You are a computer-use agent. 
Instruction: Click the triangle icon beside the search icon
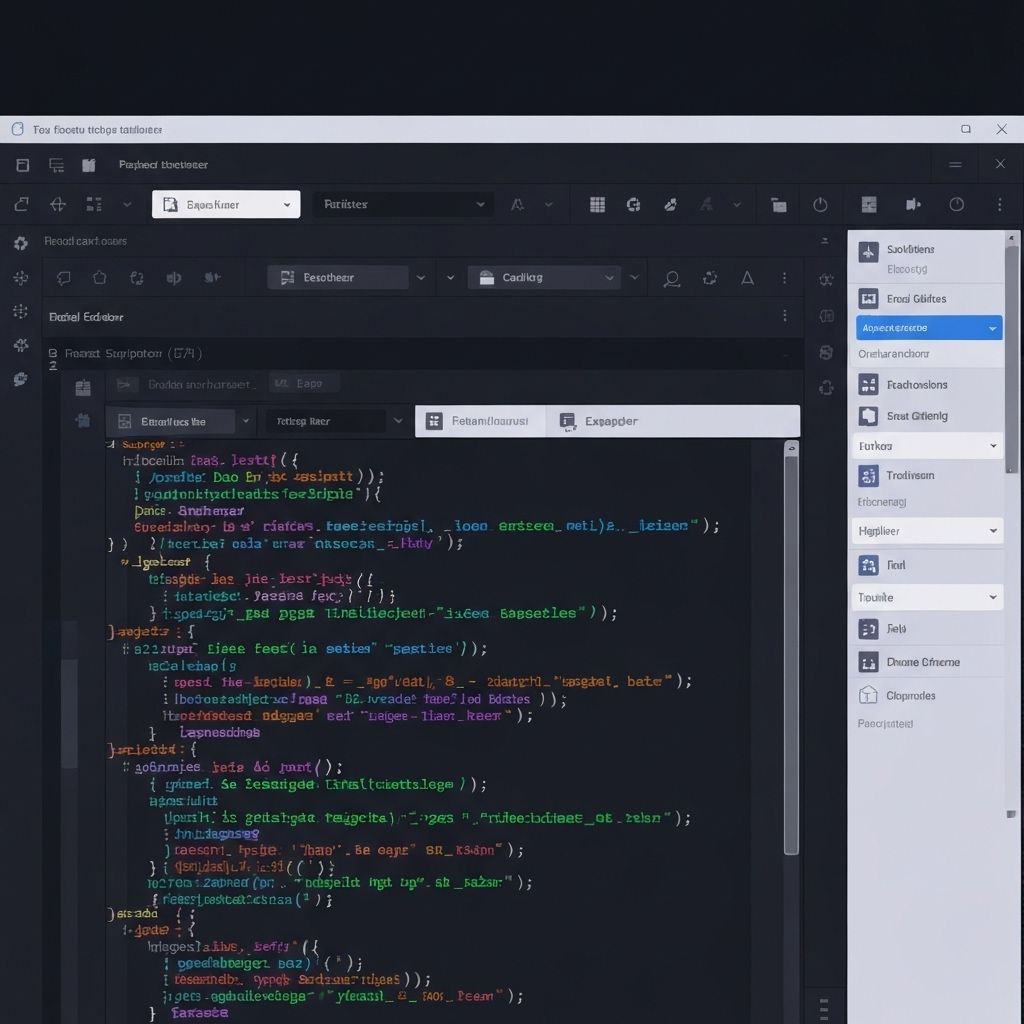pyautogui.click(x=747, y=278)
